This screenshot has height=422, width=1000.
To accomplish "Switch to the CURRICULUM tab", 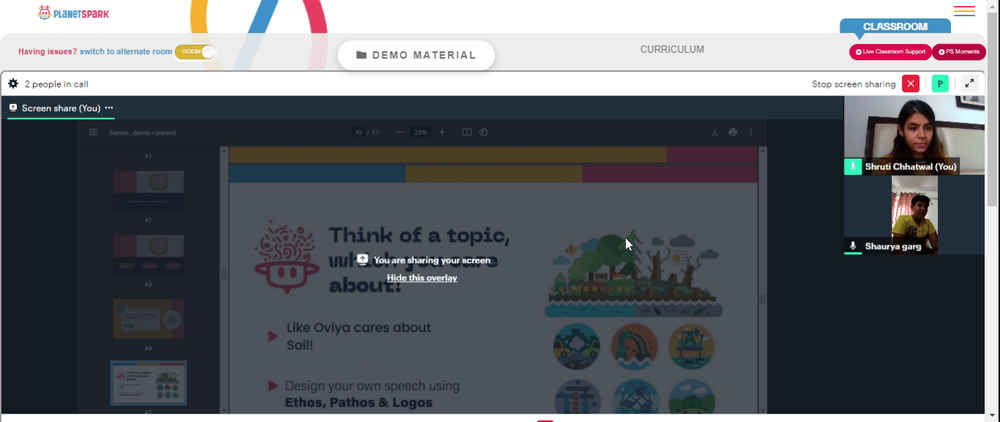I will [x=672, y=49].
